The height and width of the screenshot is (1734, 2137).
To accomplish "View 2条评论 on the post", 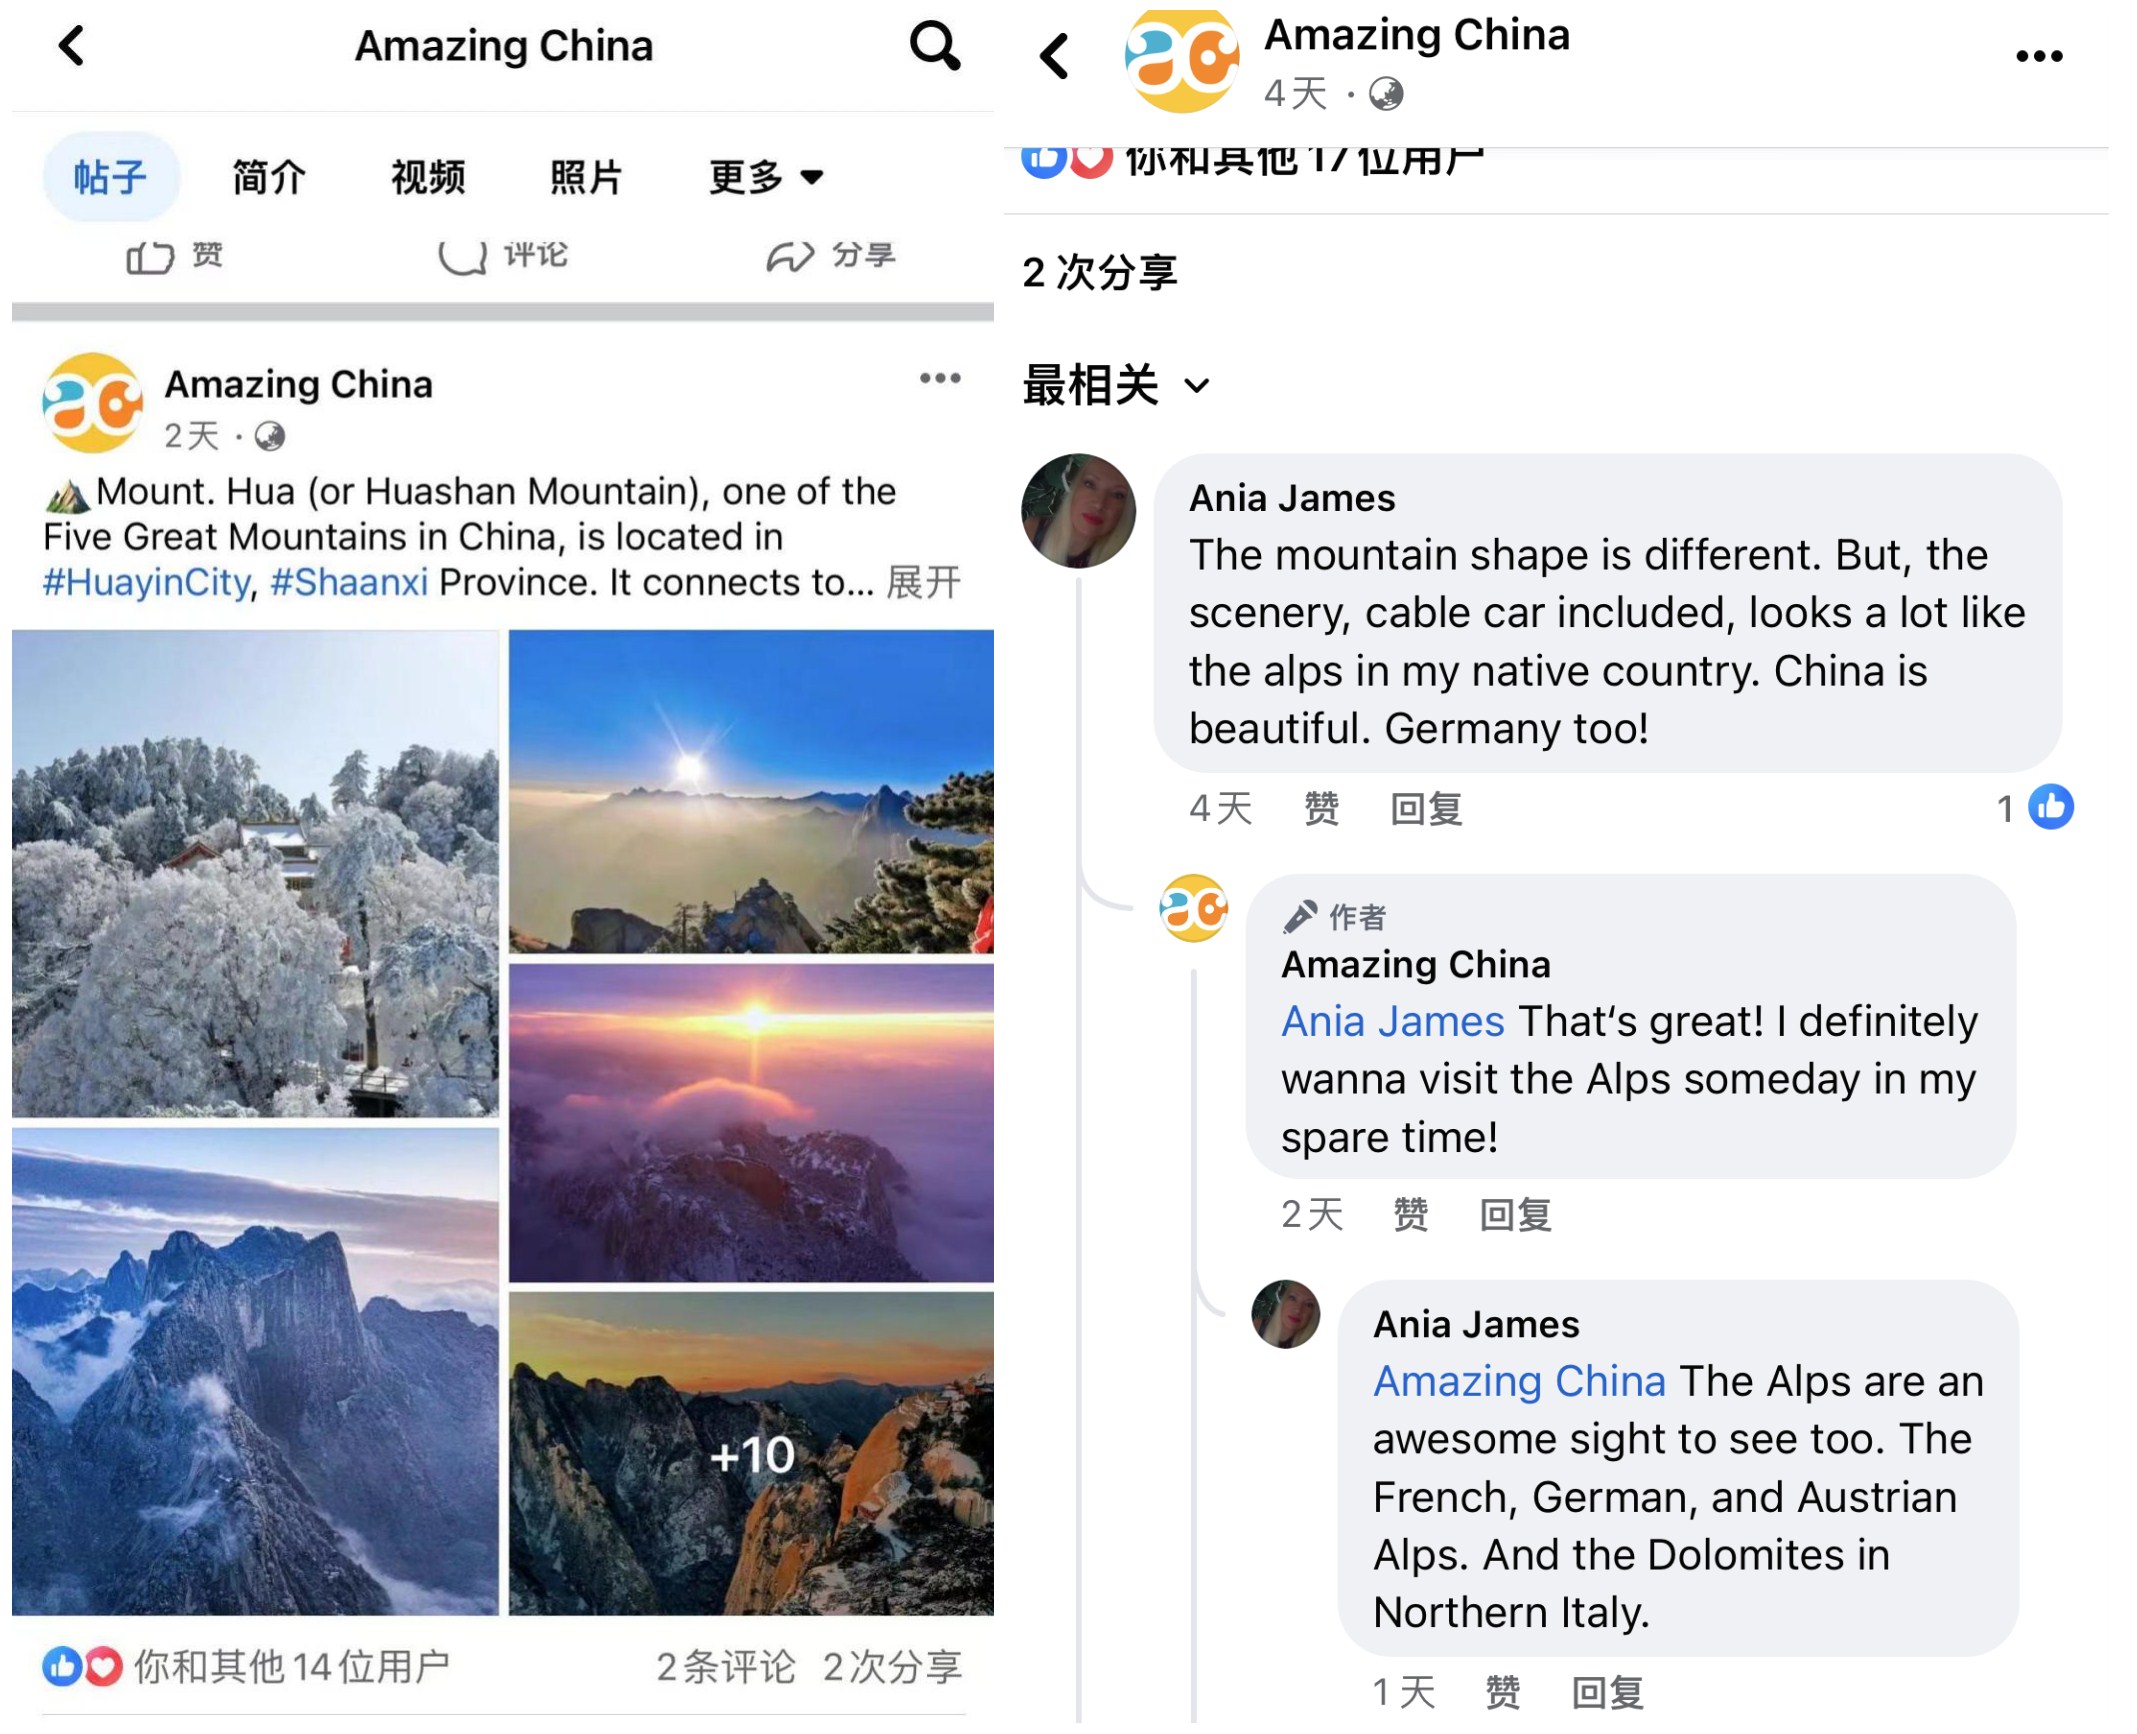I will point(725,1667).
